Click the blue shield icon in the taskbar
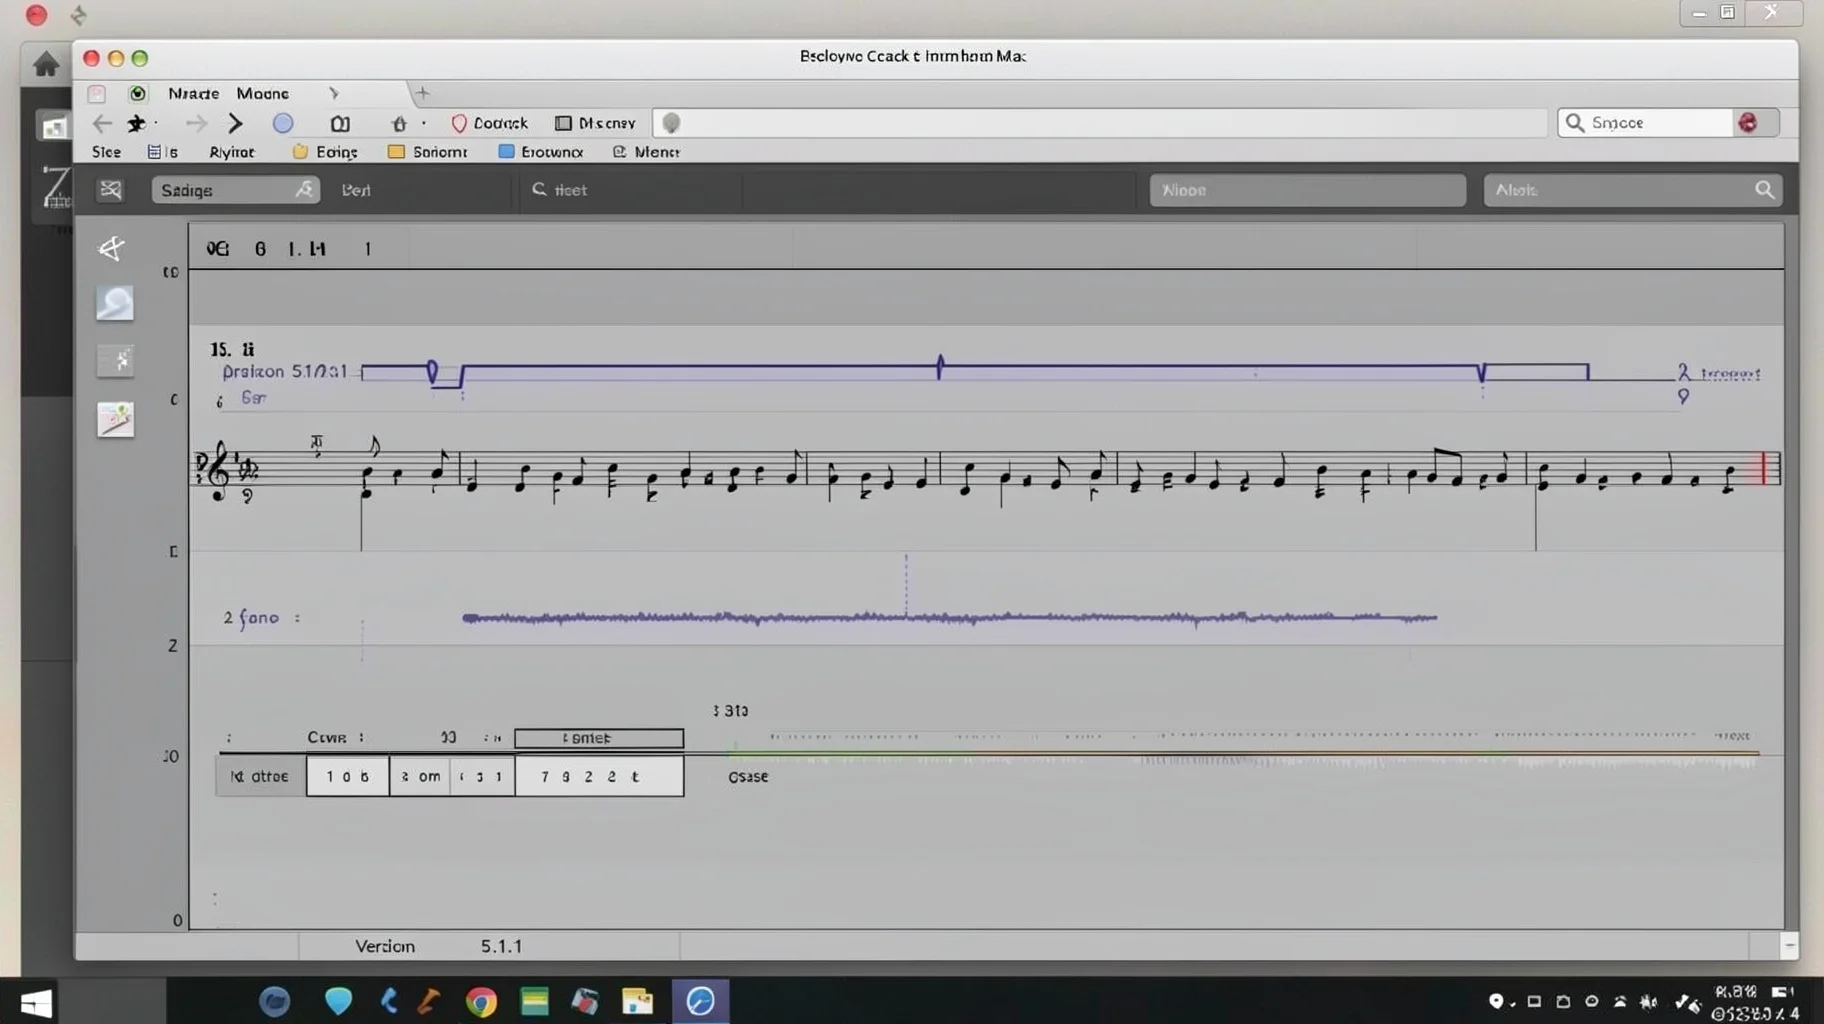This screenshot has height=1024, width=1824. point(339,1001)
